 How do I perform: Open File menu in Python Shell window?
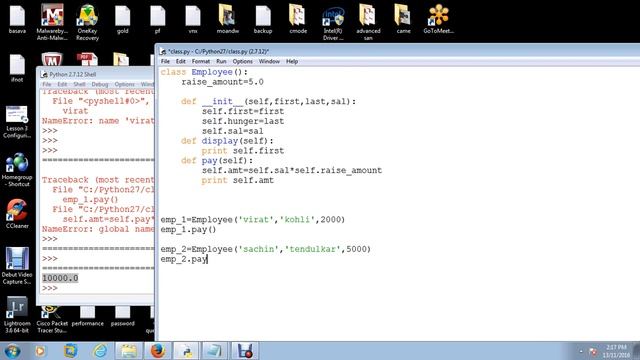[47, 84]
